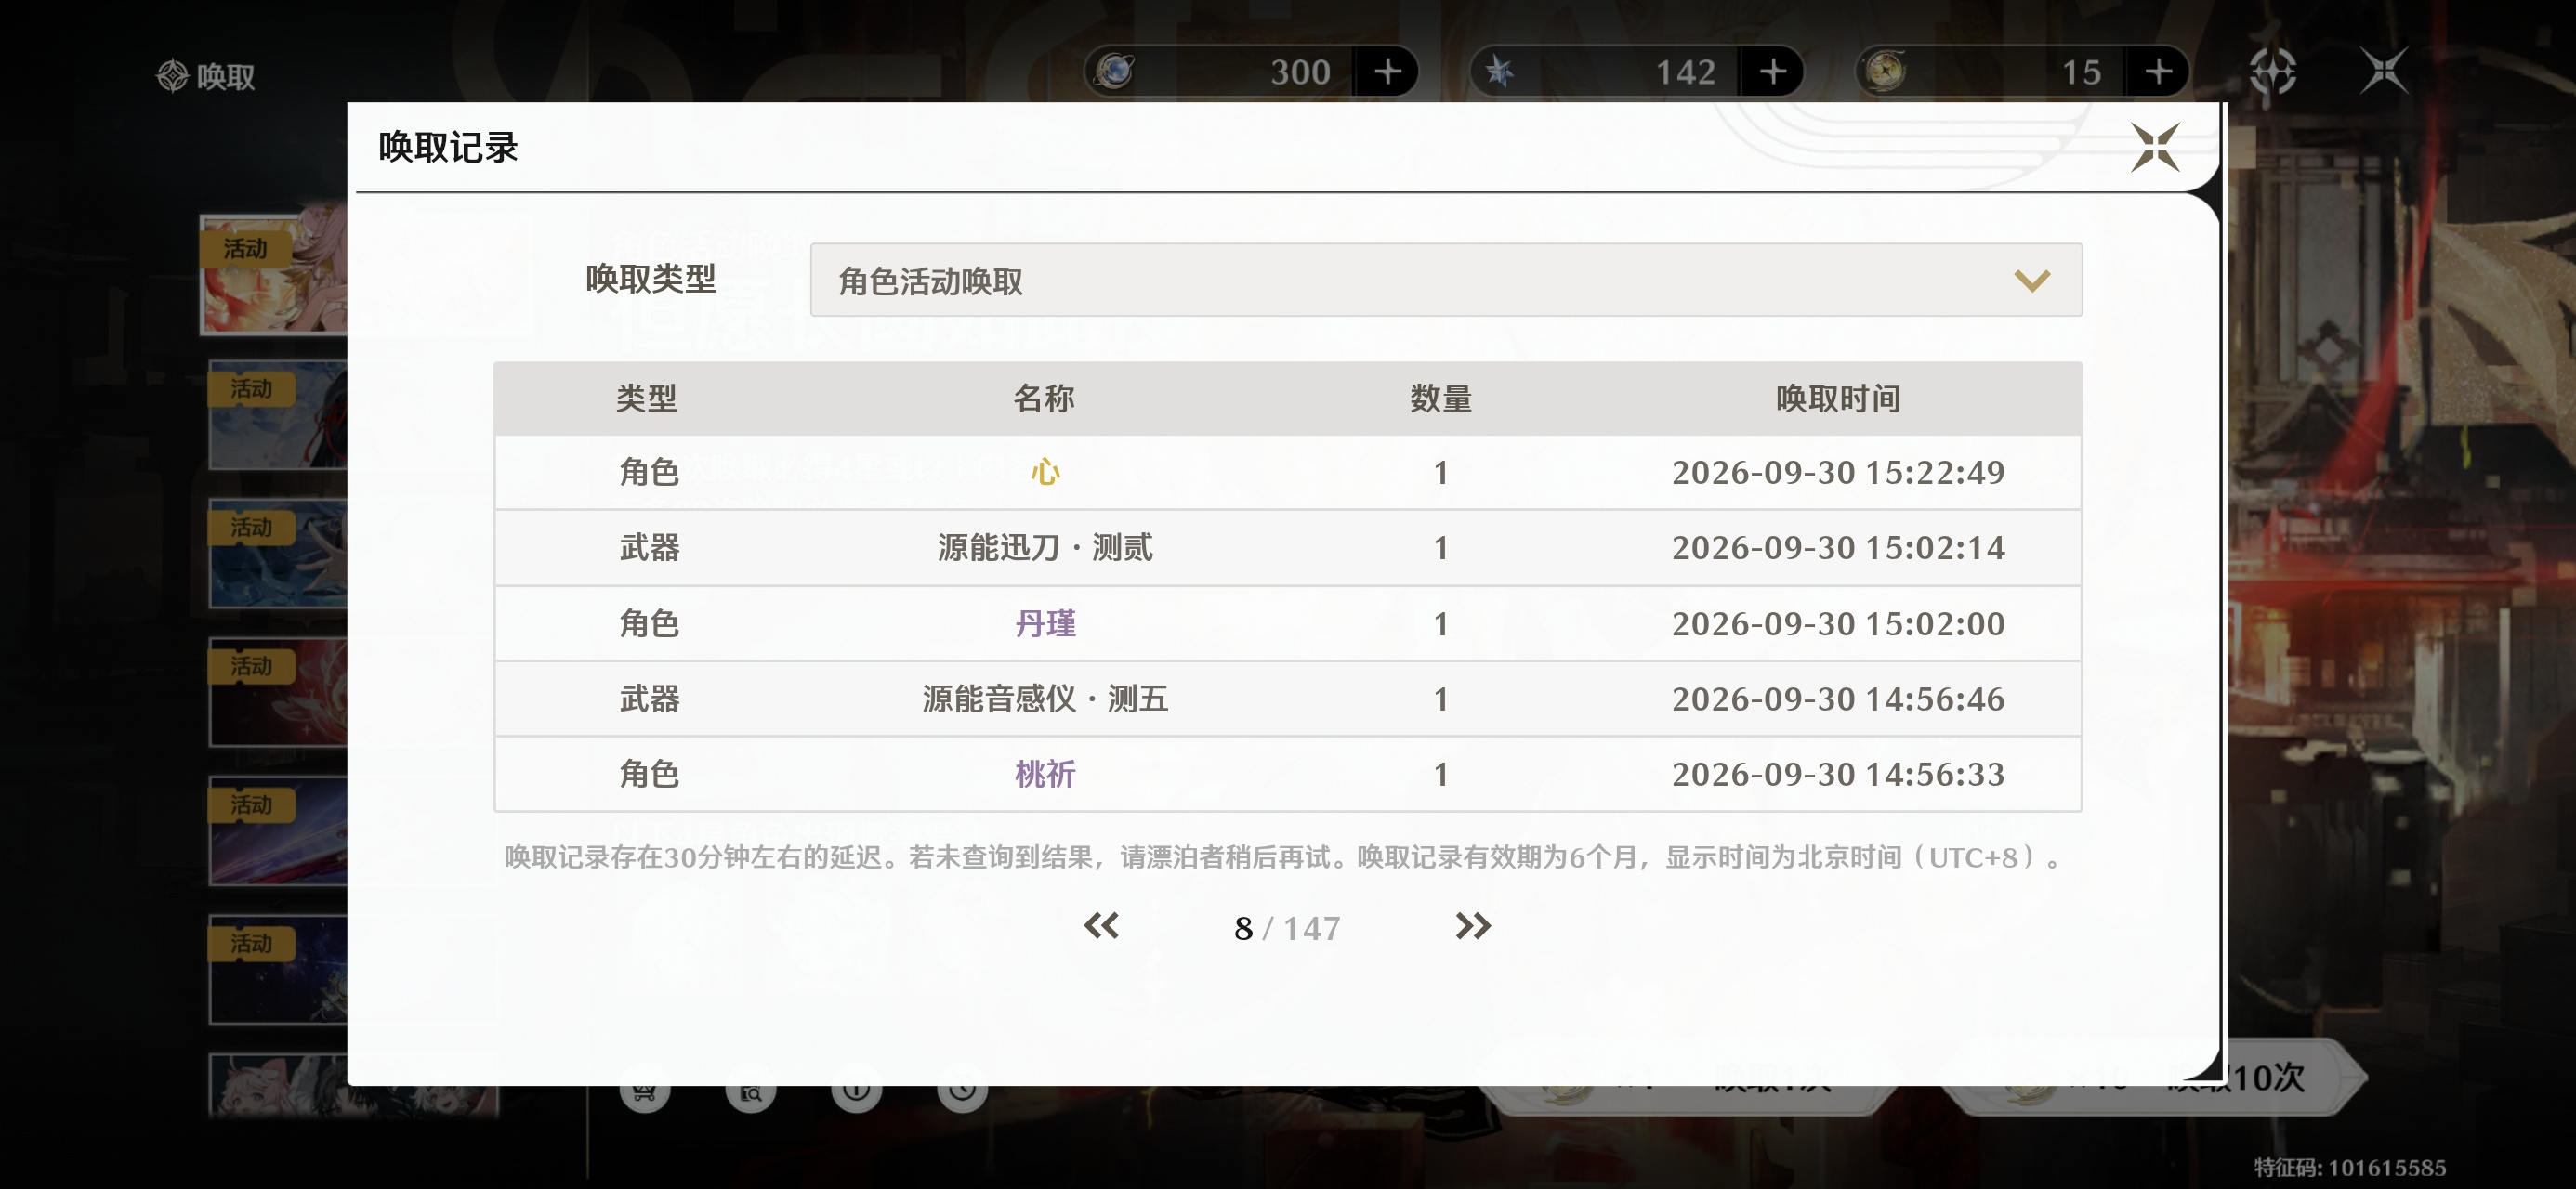The width and height of the screenshot is (2576, 1189).
Task: Go to next records page
Action: click(x=1472, y=926)
